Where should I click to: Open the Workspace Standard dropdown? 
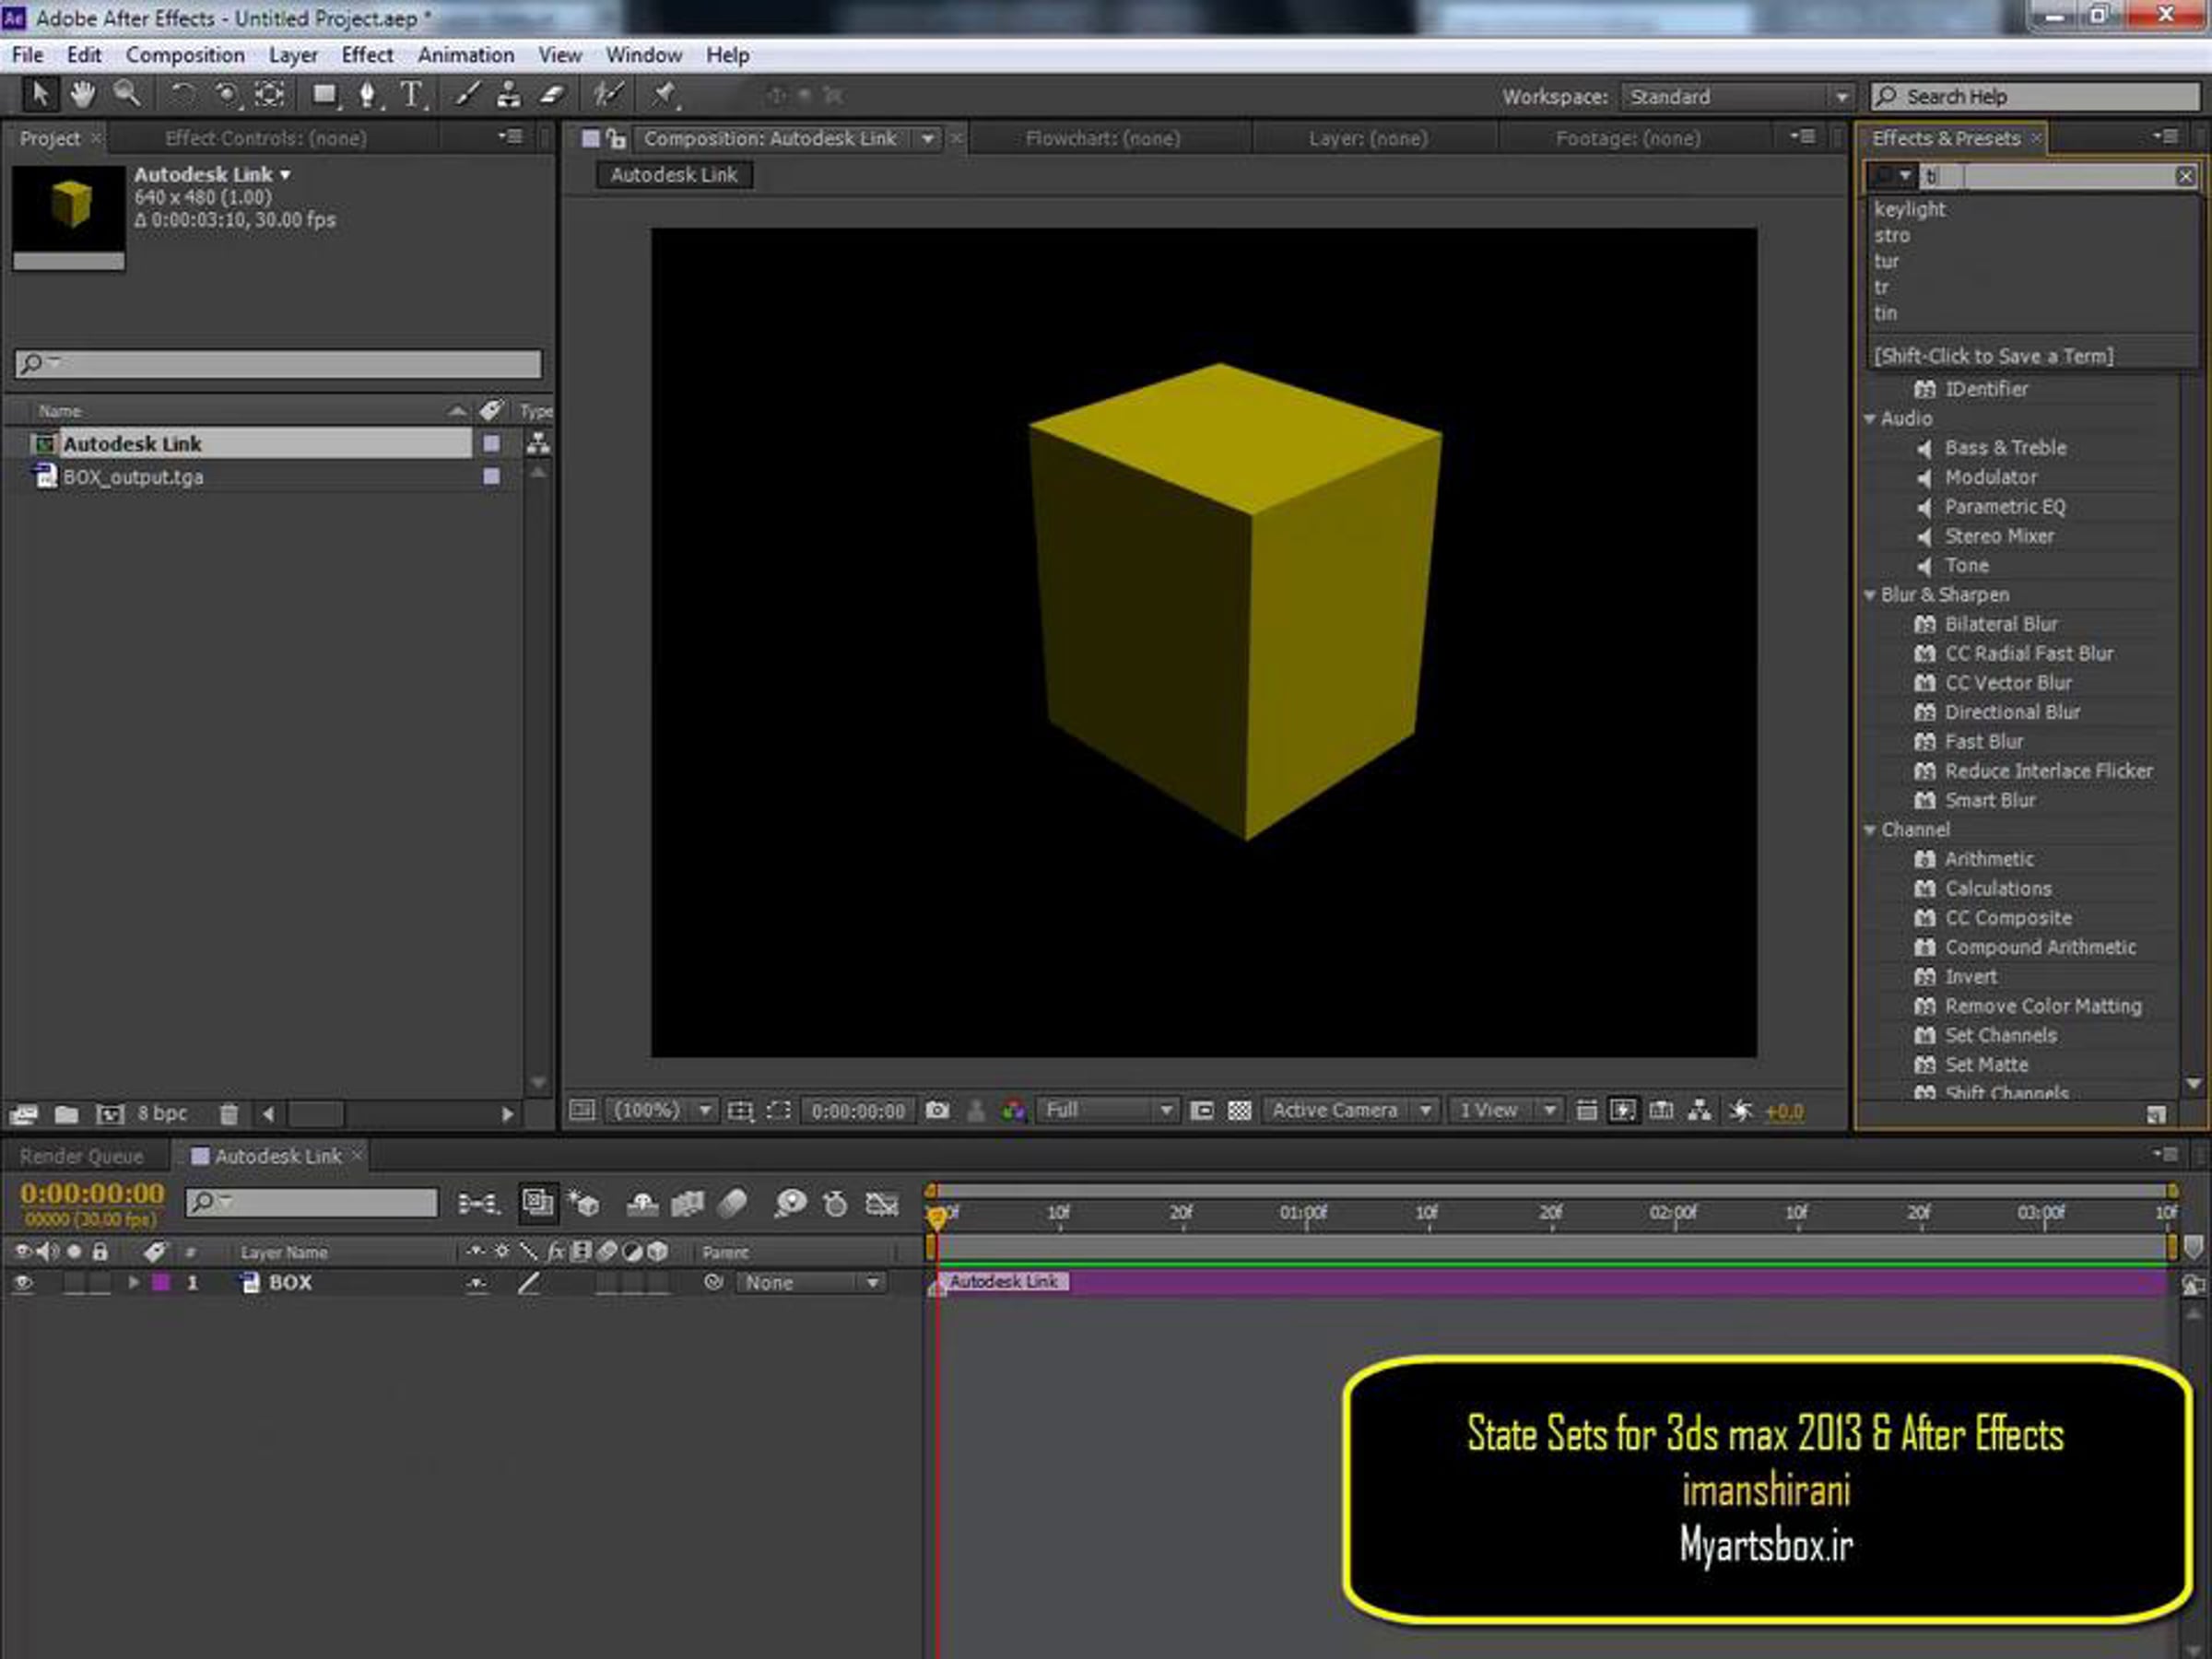1738,97
